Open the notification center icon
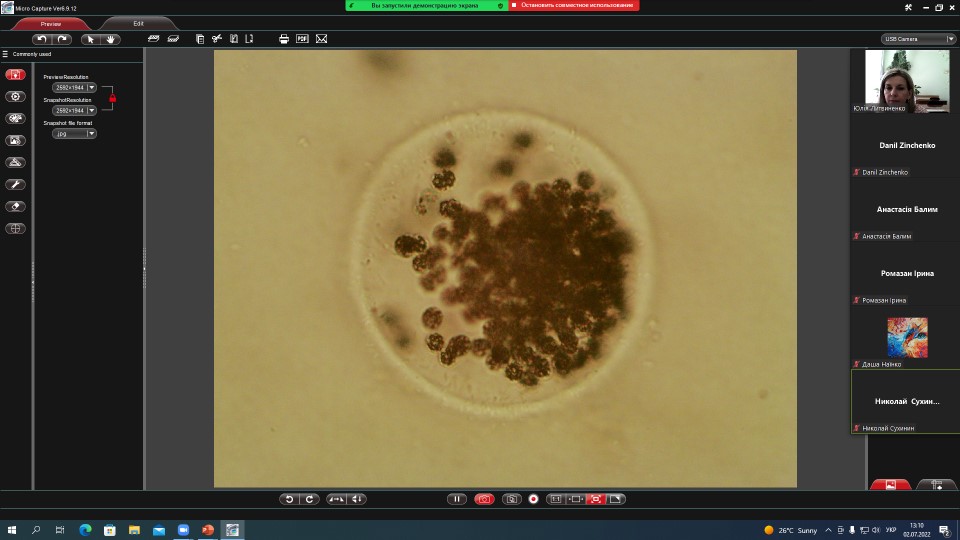 [x=945, y=530]
